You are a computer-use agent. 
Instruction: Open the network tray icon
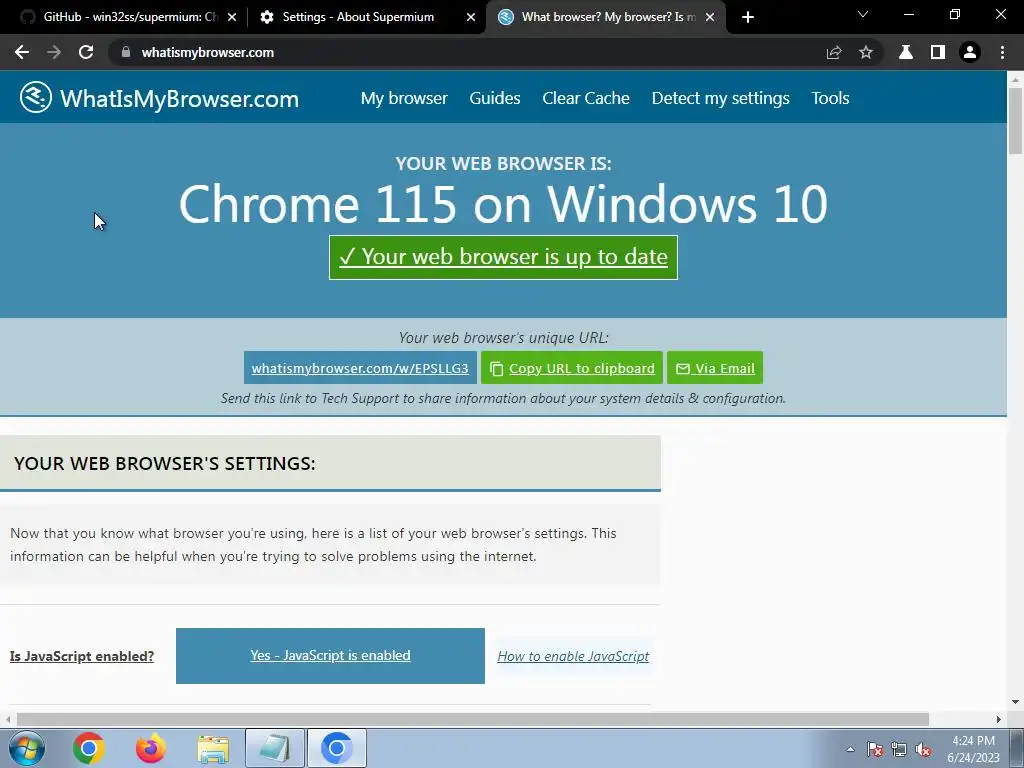(x=899, y=749)
